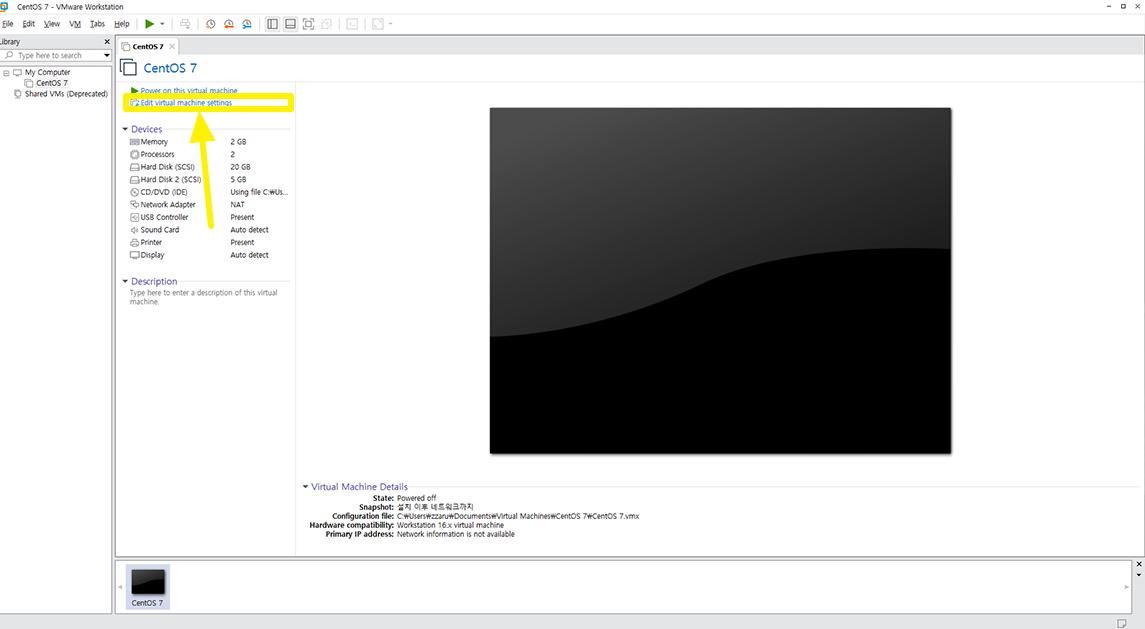Click the USB Controller device icon
This screenshot has width=1145, height=629.
point(134,218)
